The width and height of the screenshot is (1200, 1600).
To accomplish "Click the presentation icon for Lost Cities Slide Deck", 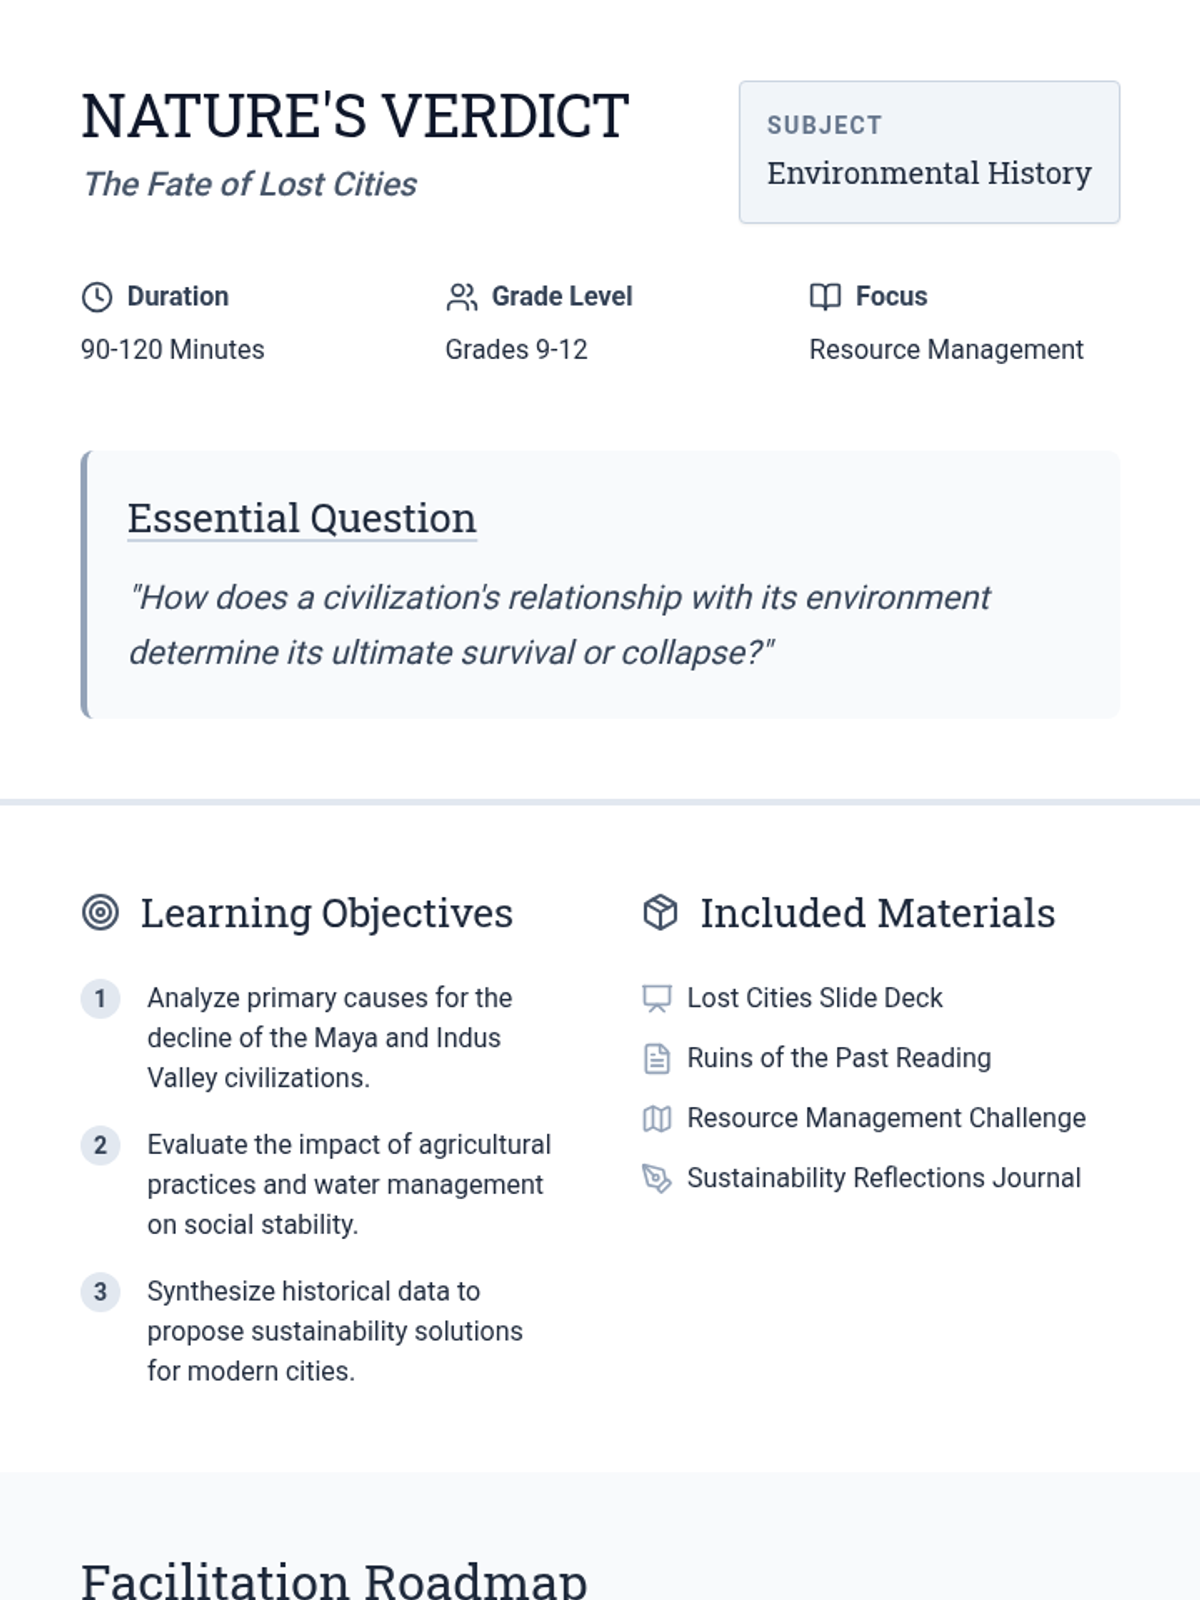I will 657,998.
